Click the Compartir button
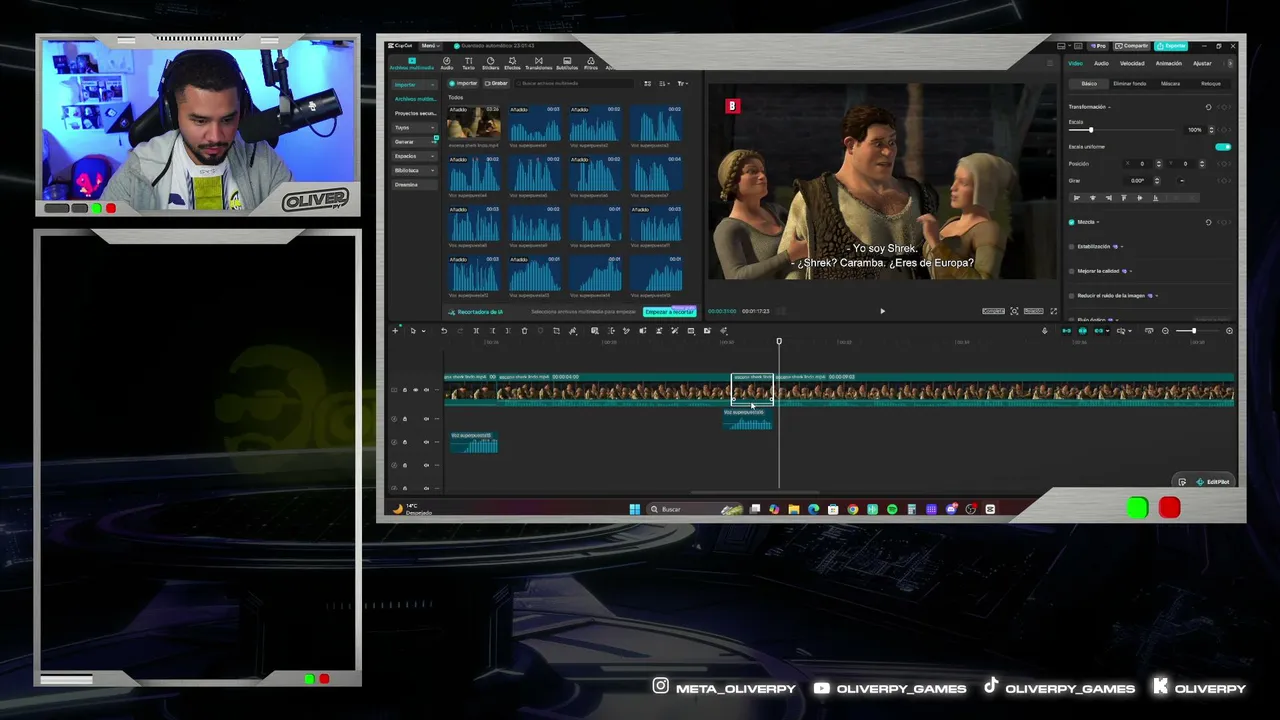The height and width of the screenshot is (720, 1280). point(1133,46)
